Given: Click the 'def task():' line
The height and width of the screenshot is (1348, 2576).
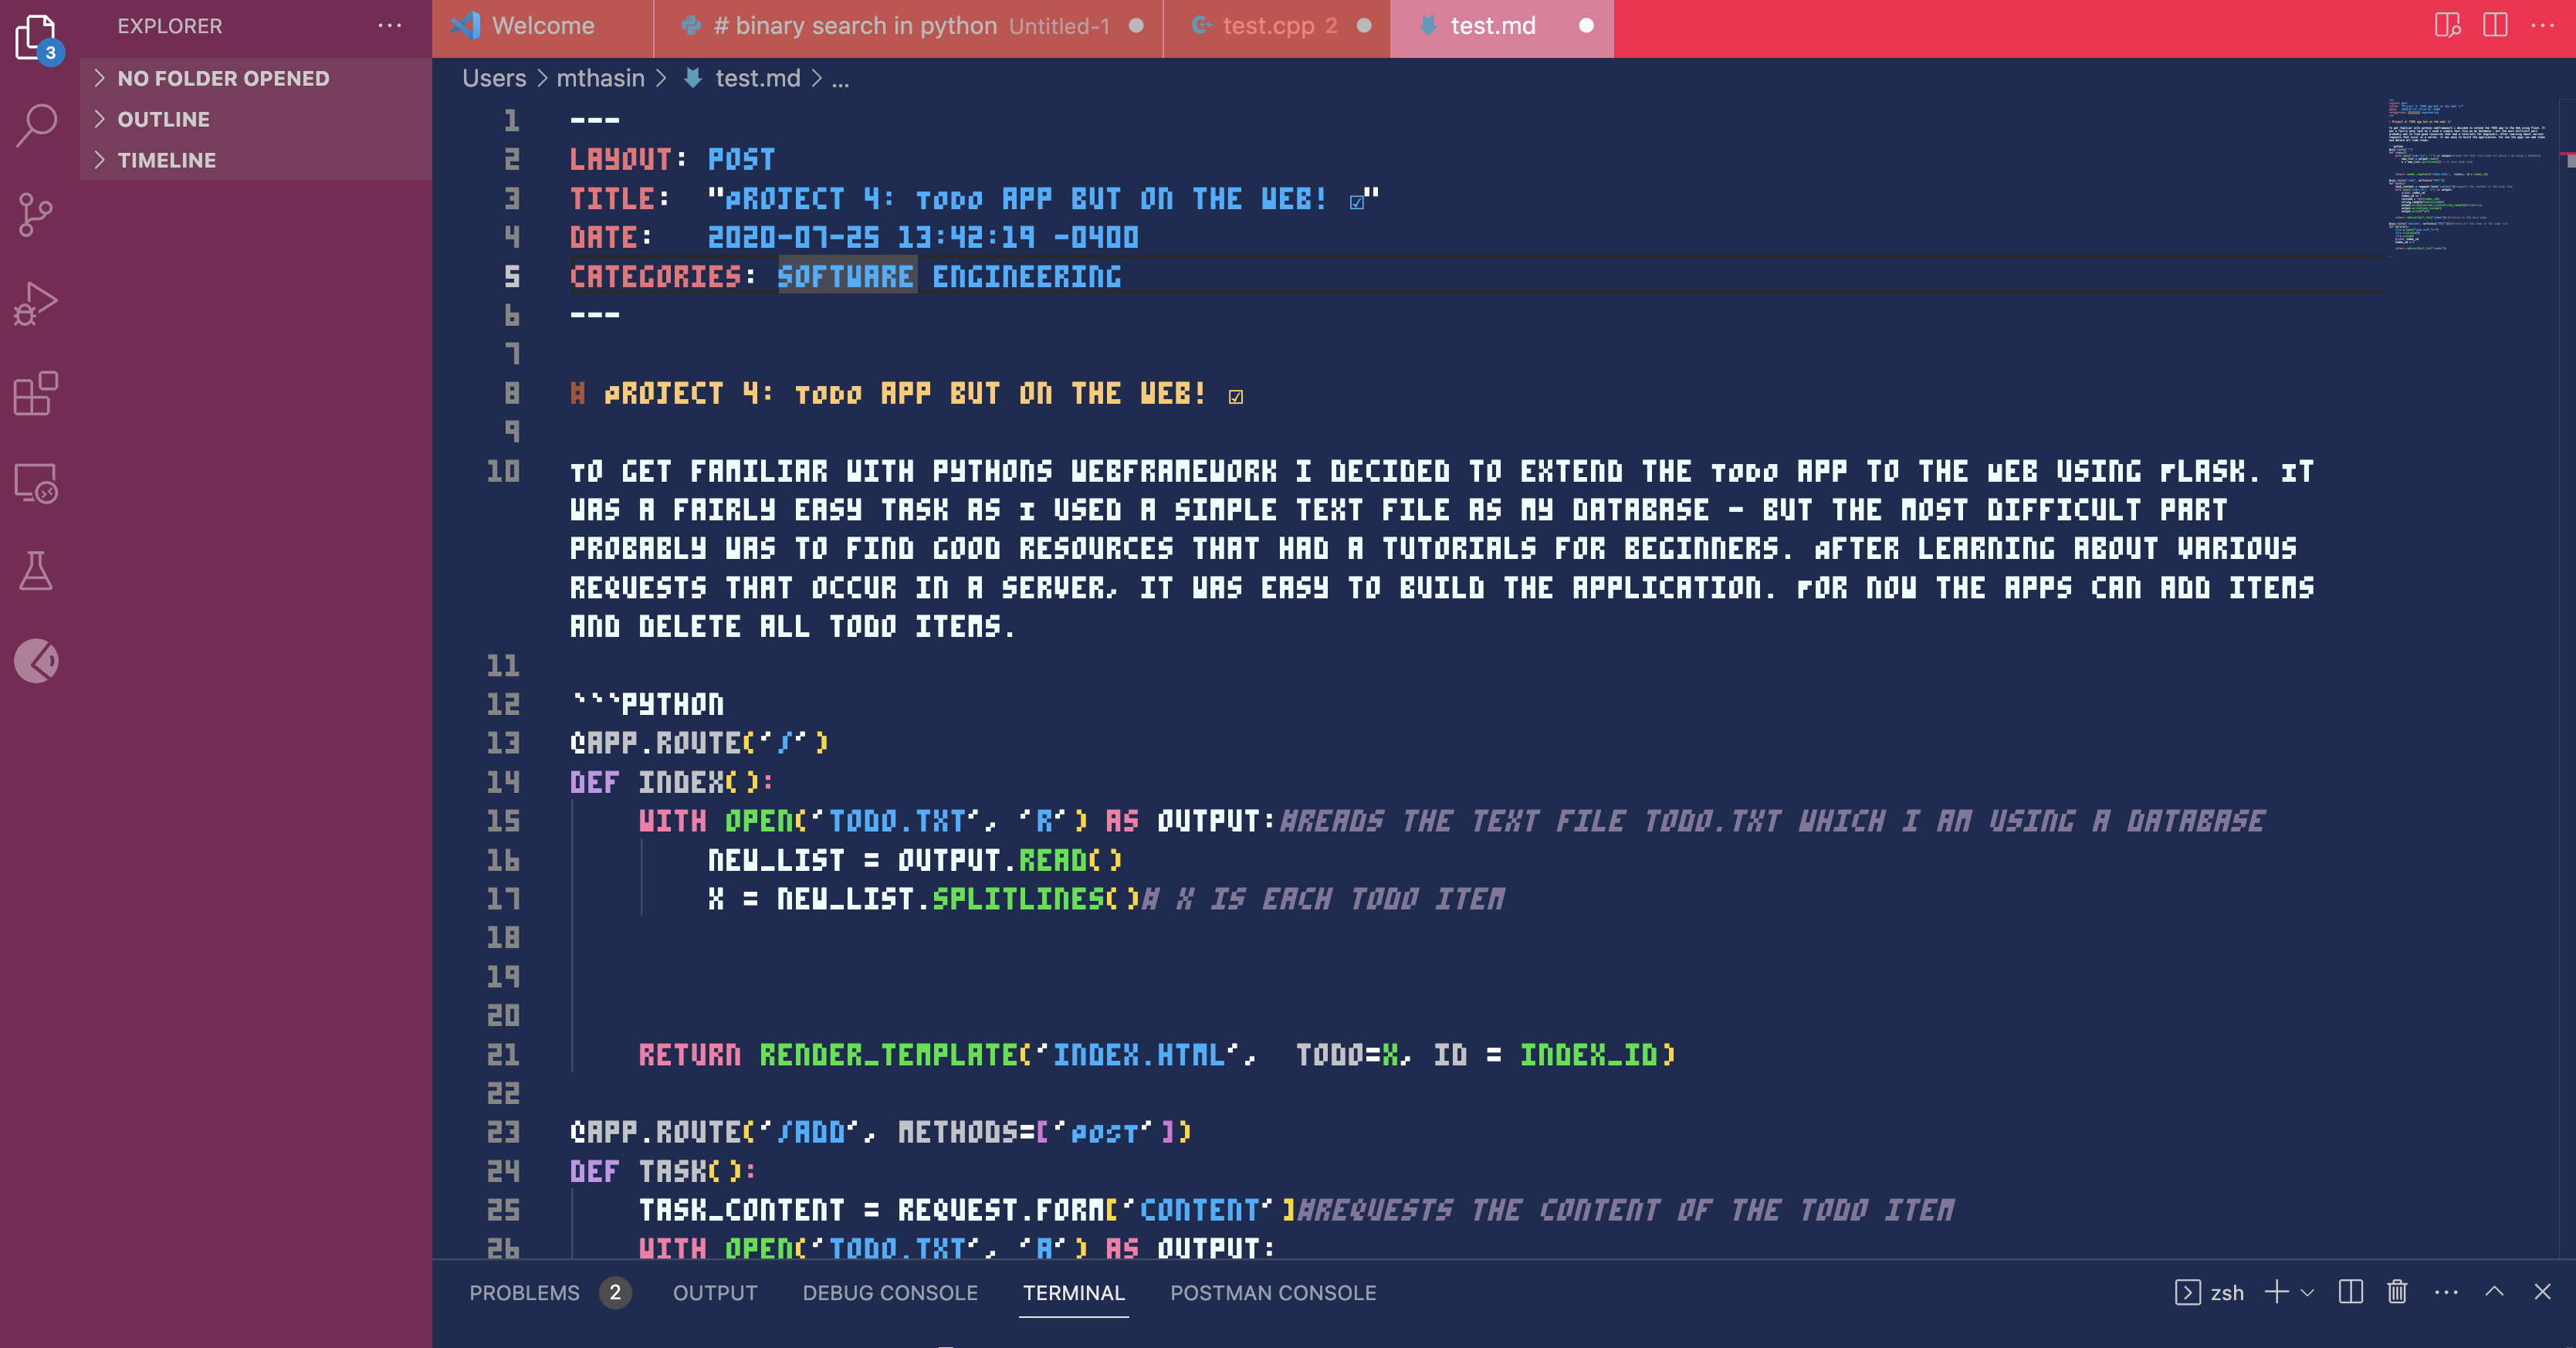Looking at the screenshot, I should tap(663, 1171).
